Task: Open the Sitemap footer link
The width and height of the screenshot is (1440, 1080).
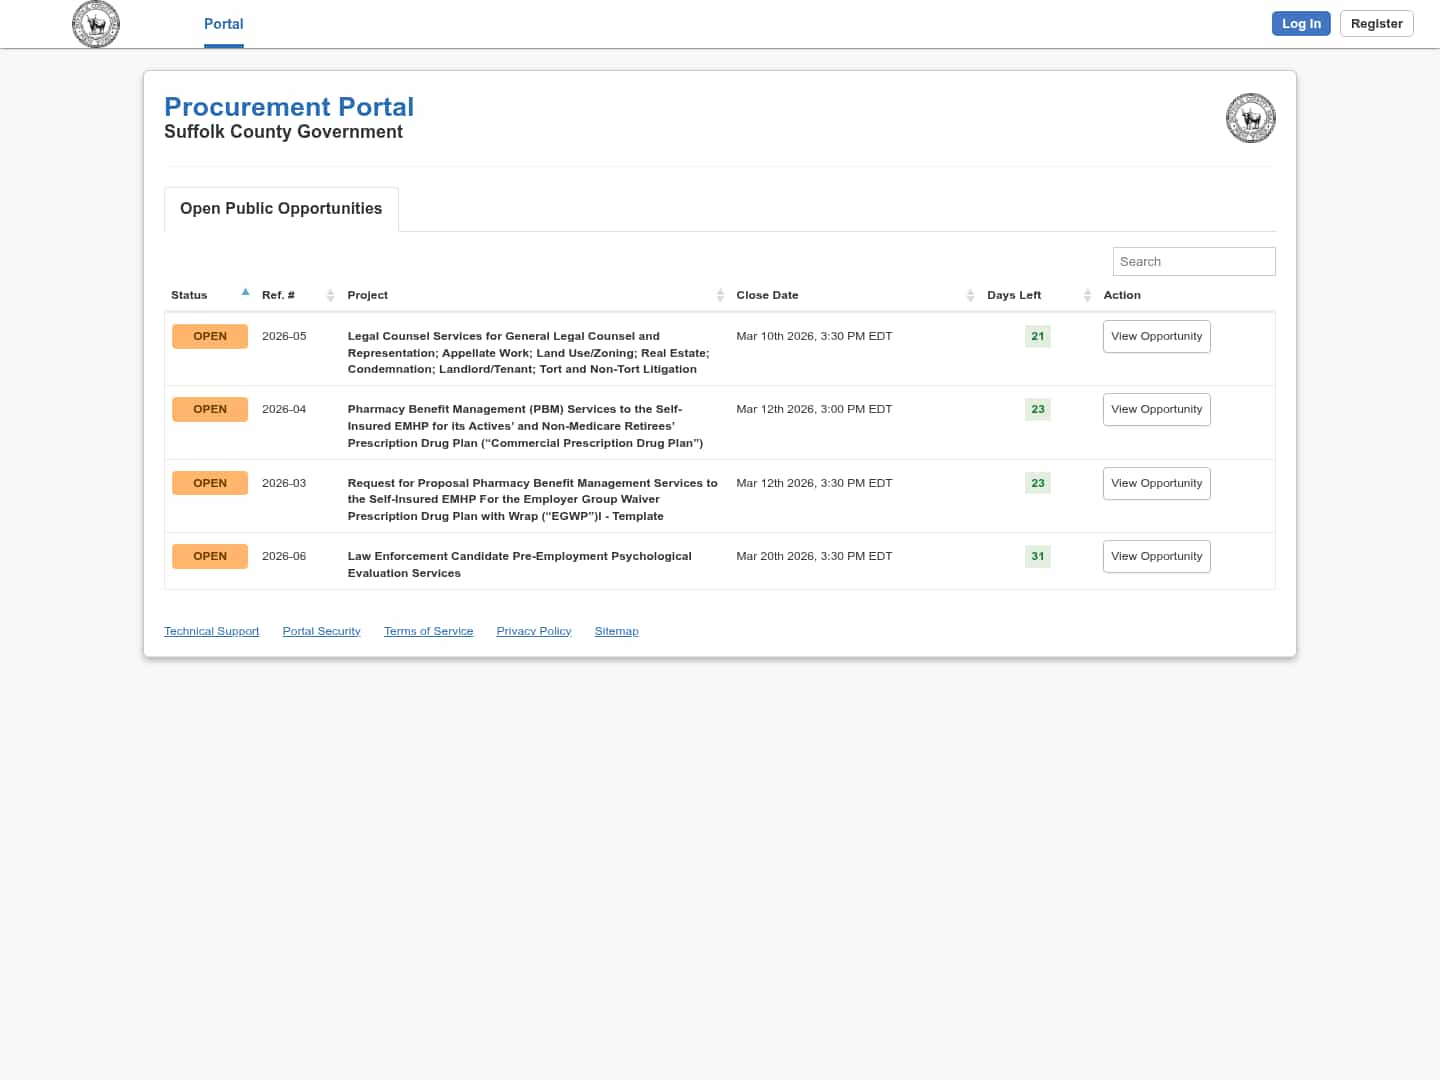Action: click(616, 632)
